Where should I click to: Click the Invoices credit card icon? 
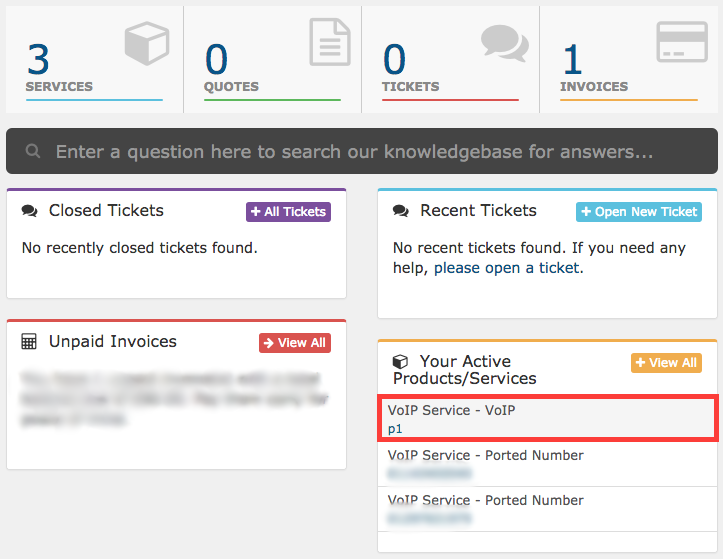click(x=682, y=42)
